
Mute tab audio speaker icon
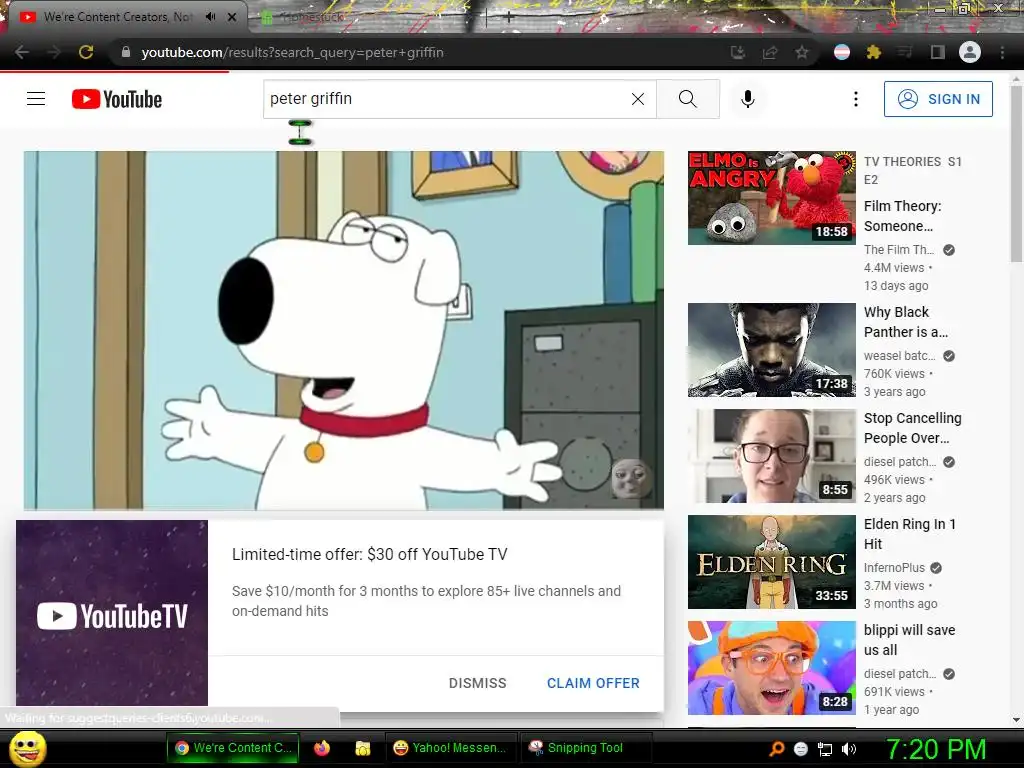tap(210, 17)
